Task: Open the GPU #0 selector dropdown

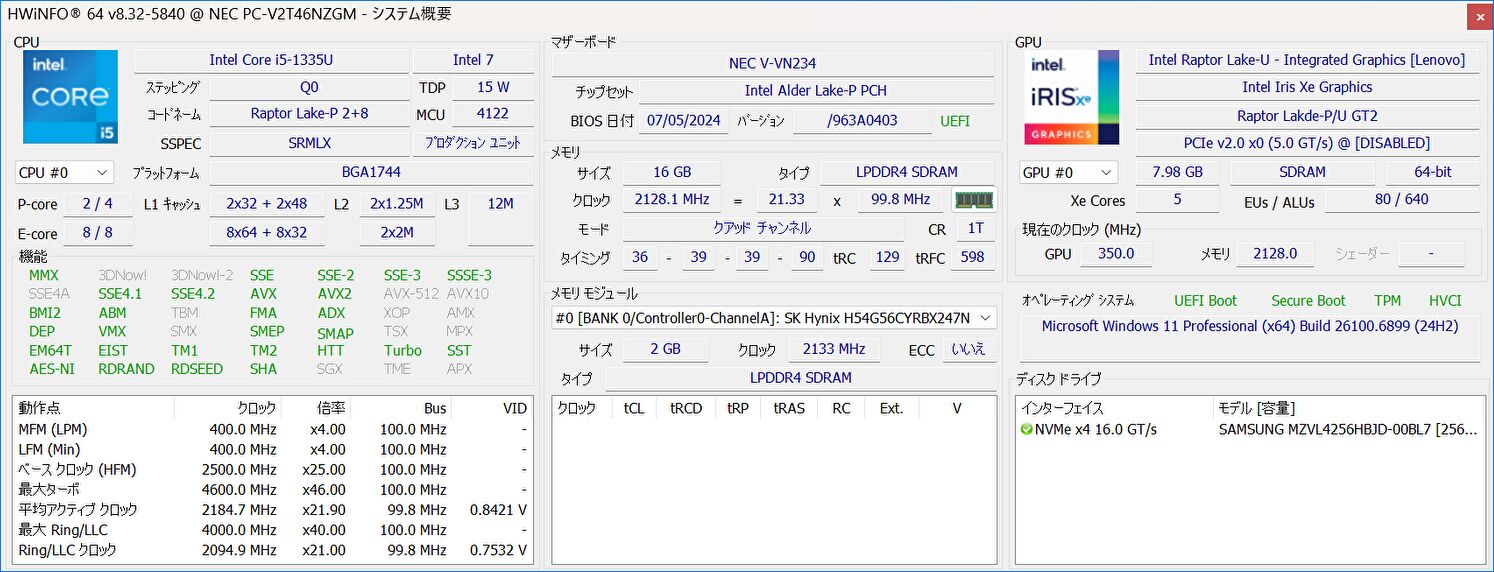Action: (1067, 173)
